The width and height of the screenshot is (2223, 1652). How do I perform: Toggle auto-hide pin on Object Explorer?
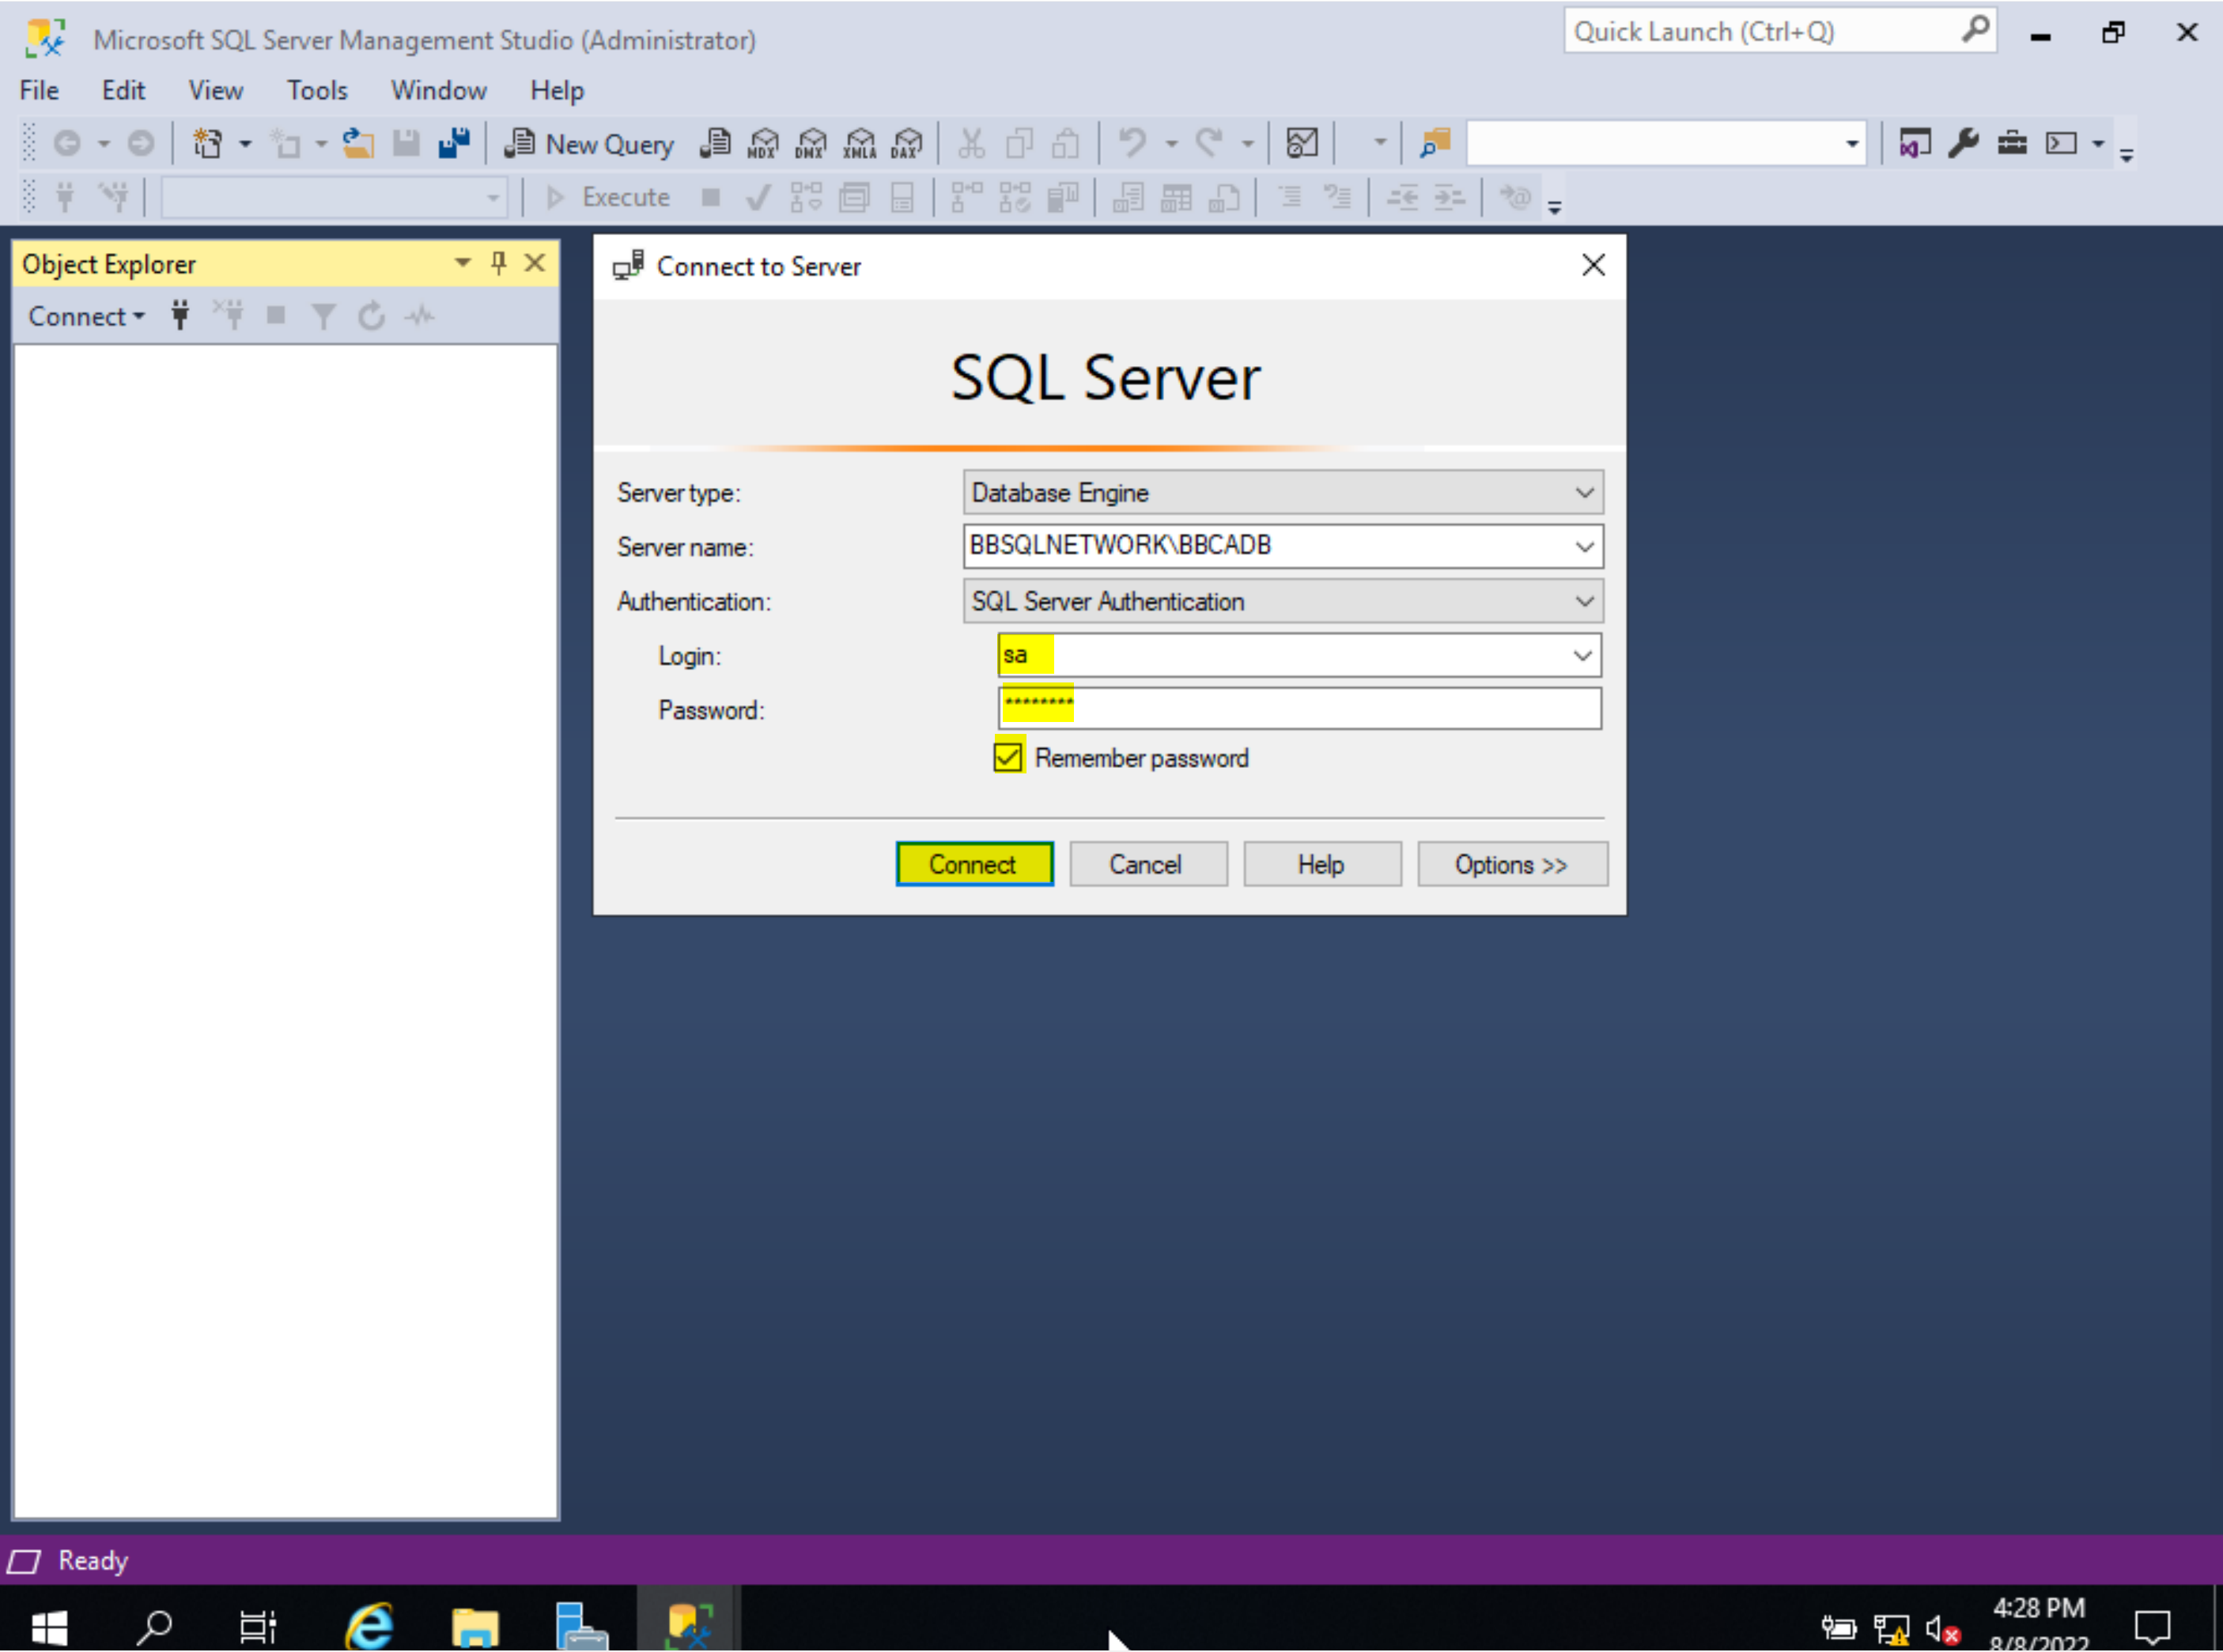pos(499,263)
